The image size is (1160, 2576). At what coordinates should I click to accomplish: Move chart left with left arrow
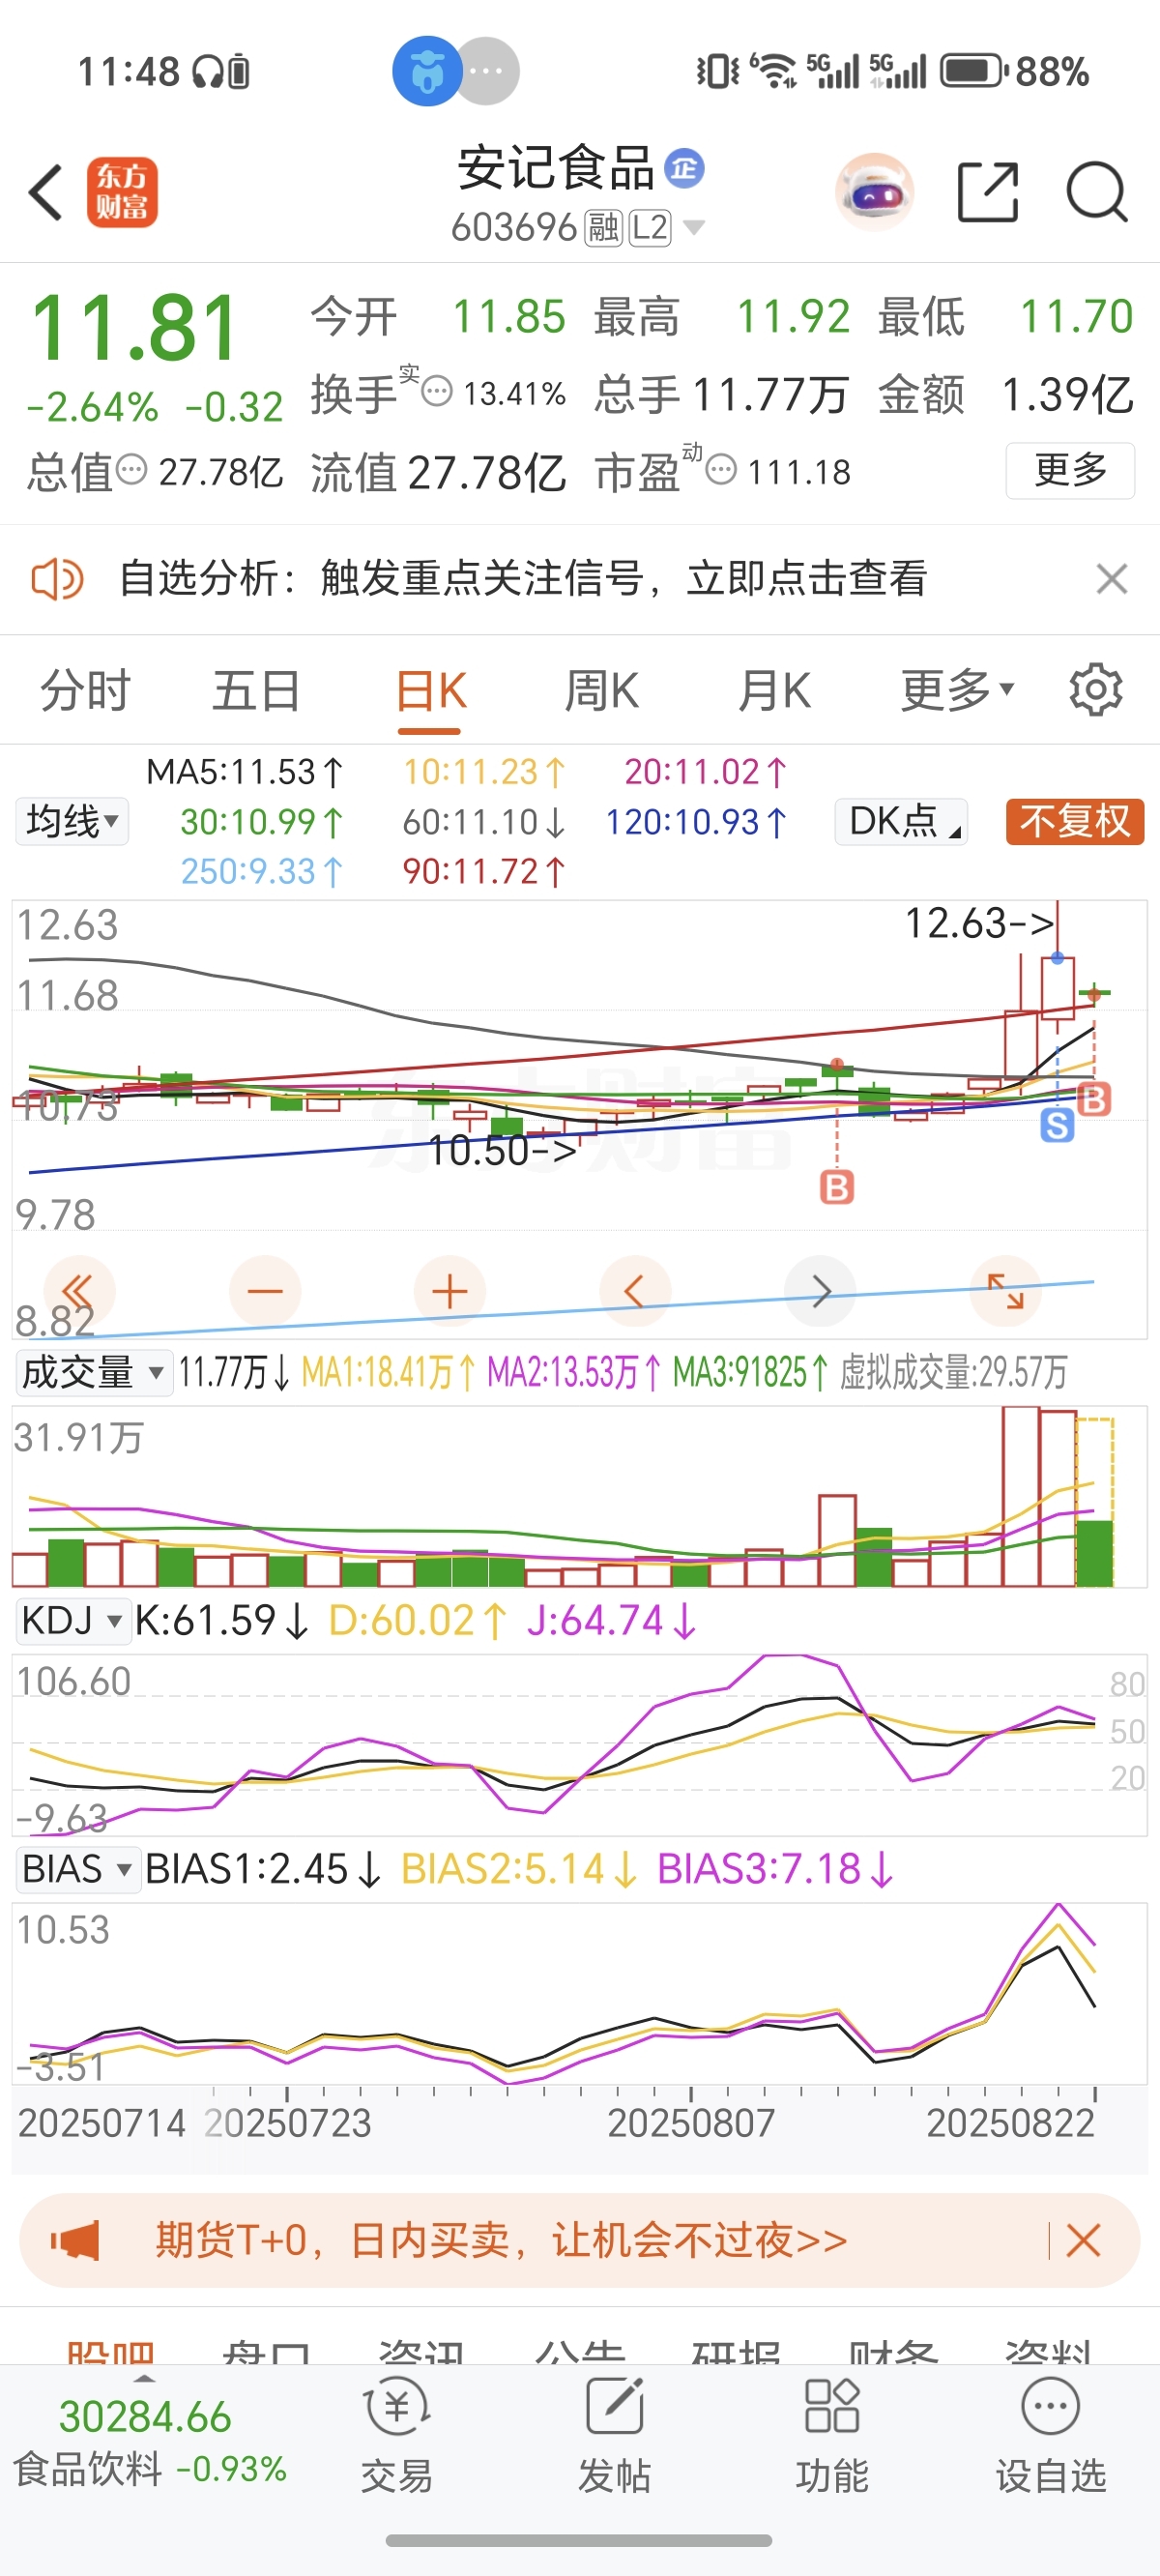pyautogui.click(x=635, y=1291)
